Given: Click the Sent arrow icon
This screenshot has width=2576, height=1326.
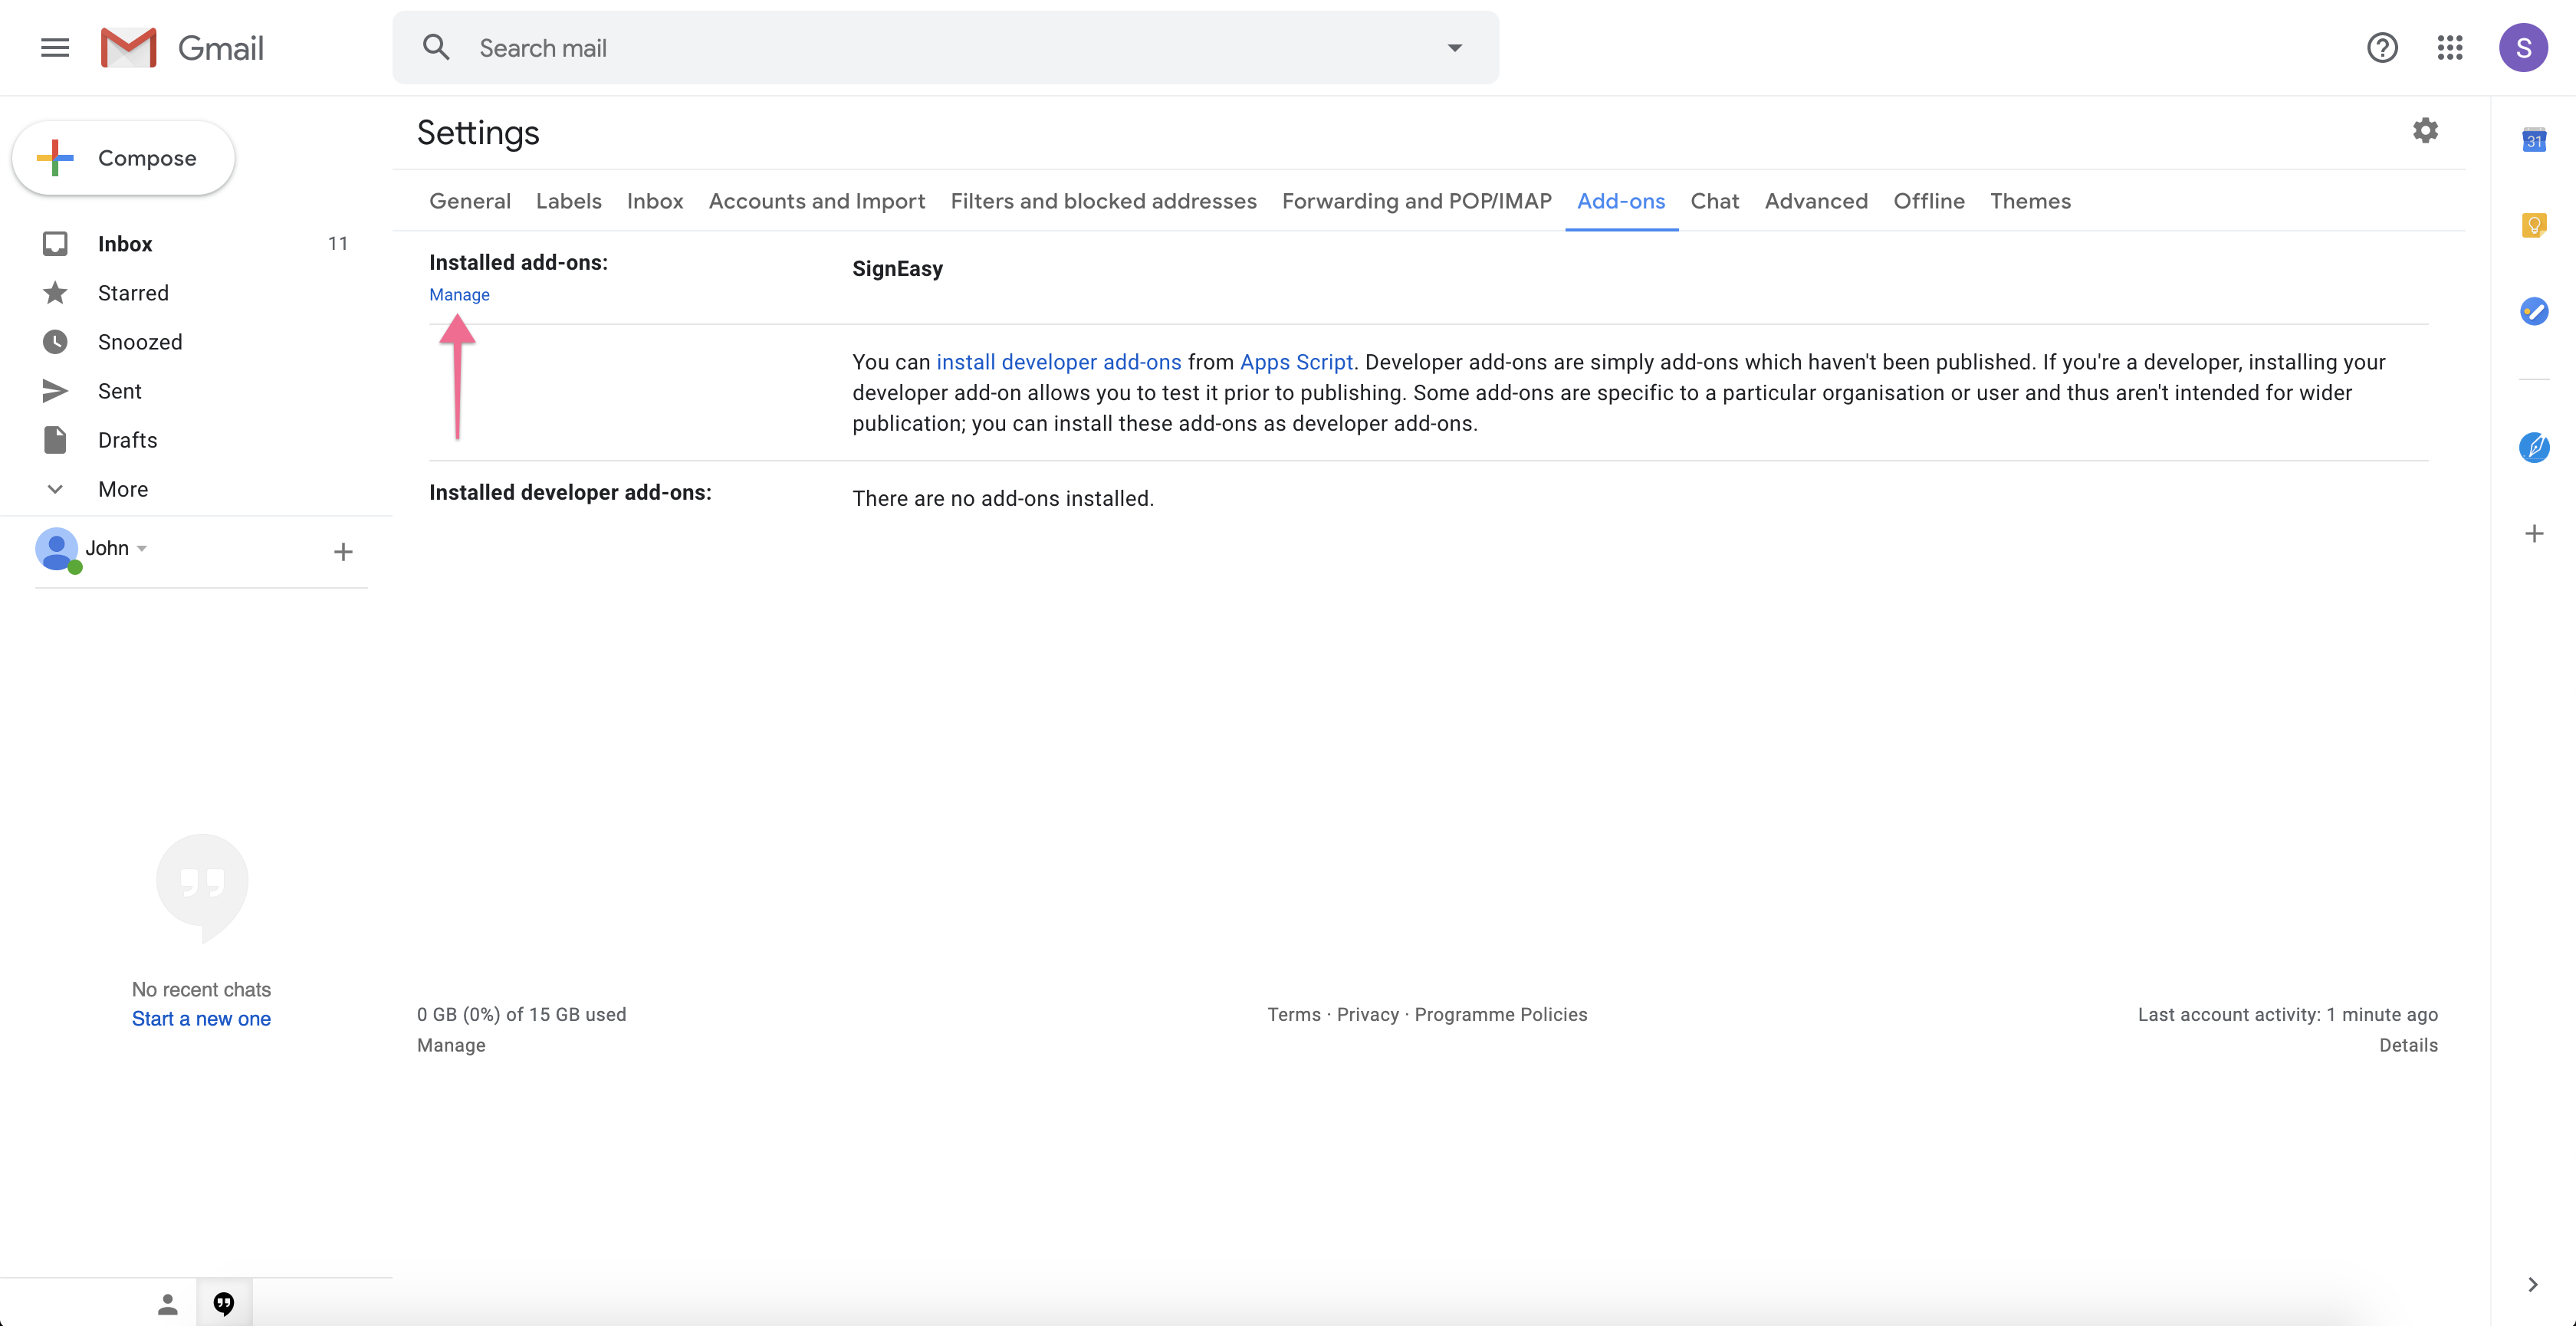Looking at the screenshot, I should (x=55, y=391).
